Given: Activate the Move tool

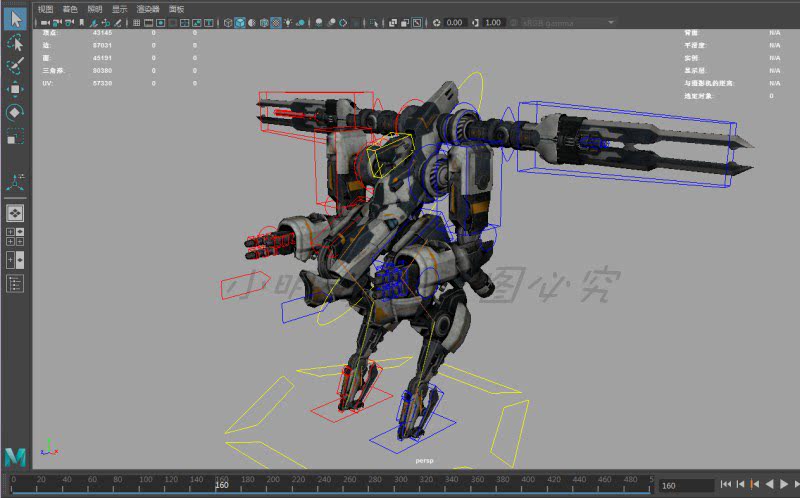Looking at the screenshot, I should coord(15,89).
